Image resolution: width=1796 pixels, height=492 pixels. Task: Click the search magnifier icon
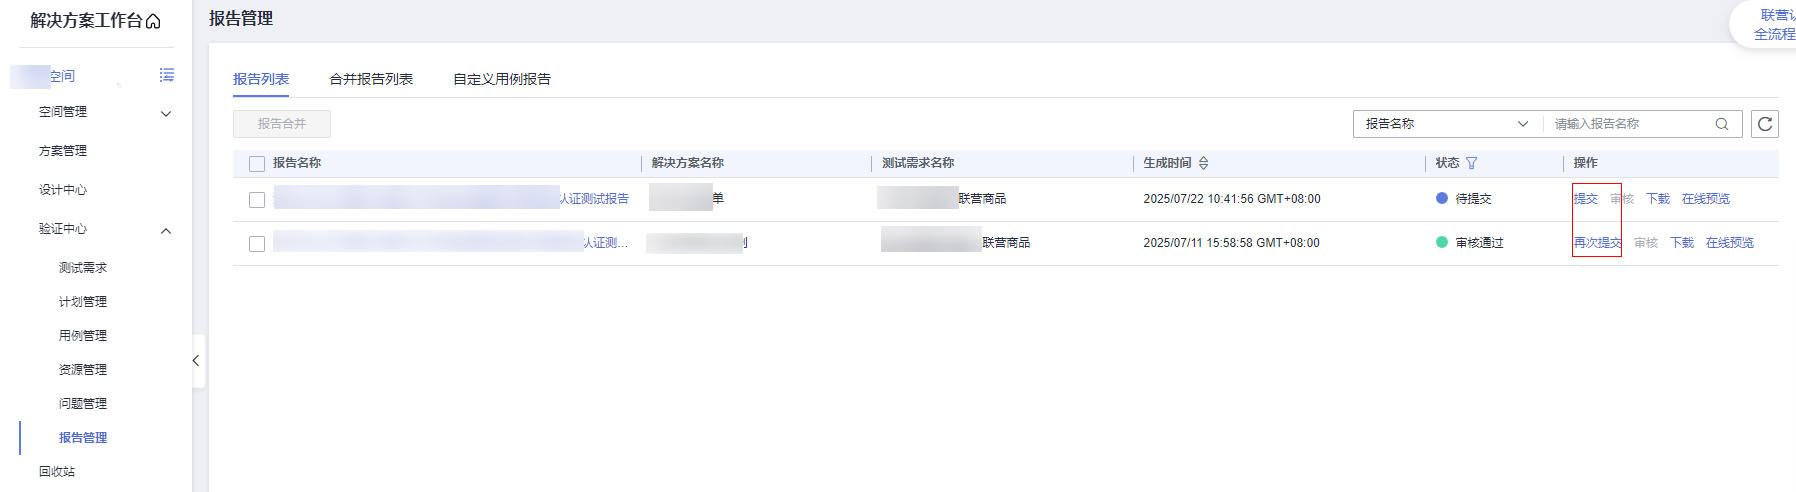1721,124
